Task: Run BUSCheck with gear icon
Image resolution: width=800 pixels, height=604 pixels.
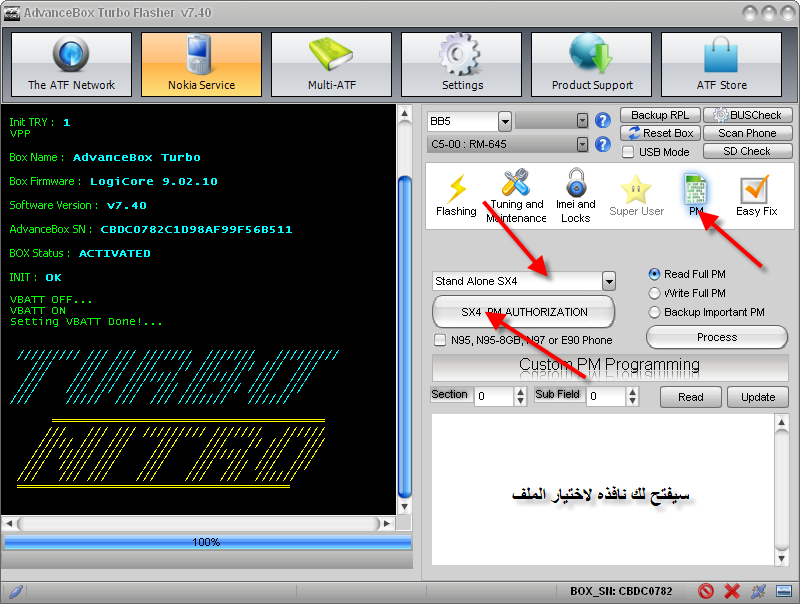Action: click(747, 115)
